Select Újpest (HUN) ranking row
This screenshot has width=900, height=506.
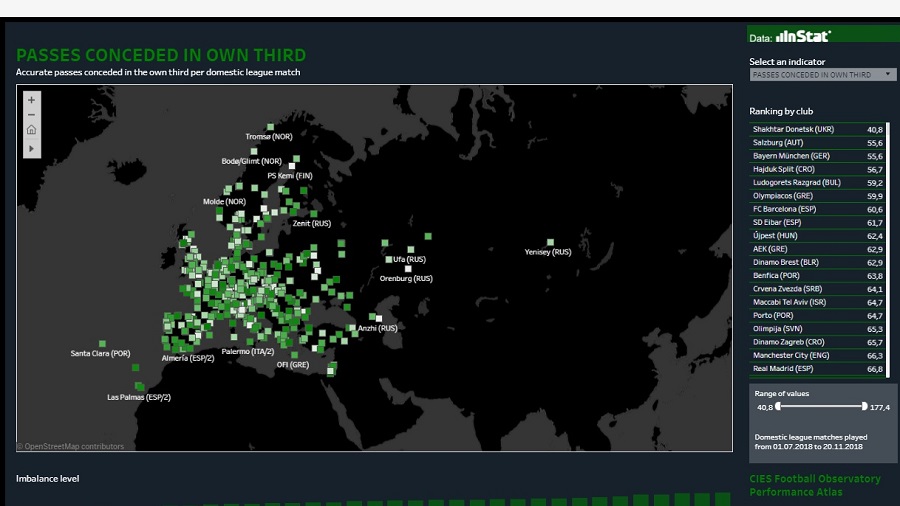click(817, 236)
